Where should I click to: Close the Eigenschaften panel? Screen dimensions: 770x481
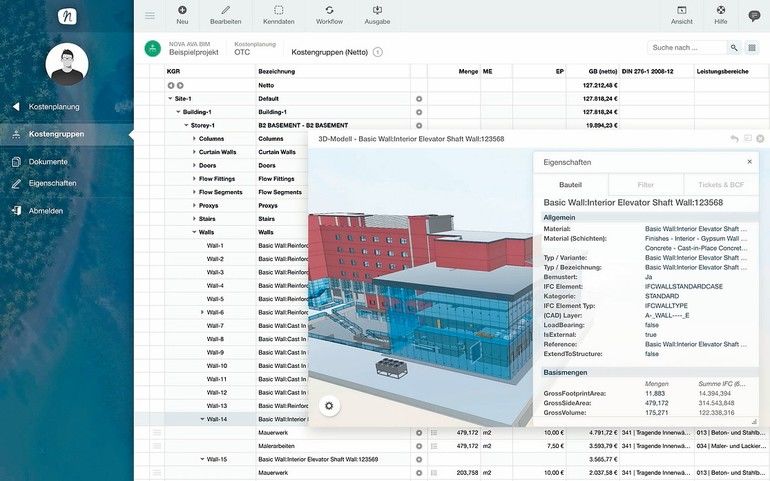point(749,161)
